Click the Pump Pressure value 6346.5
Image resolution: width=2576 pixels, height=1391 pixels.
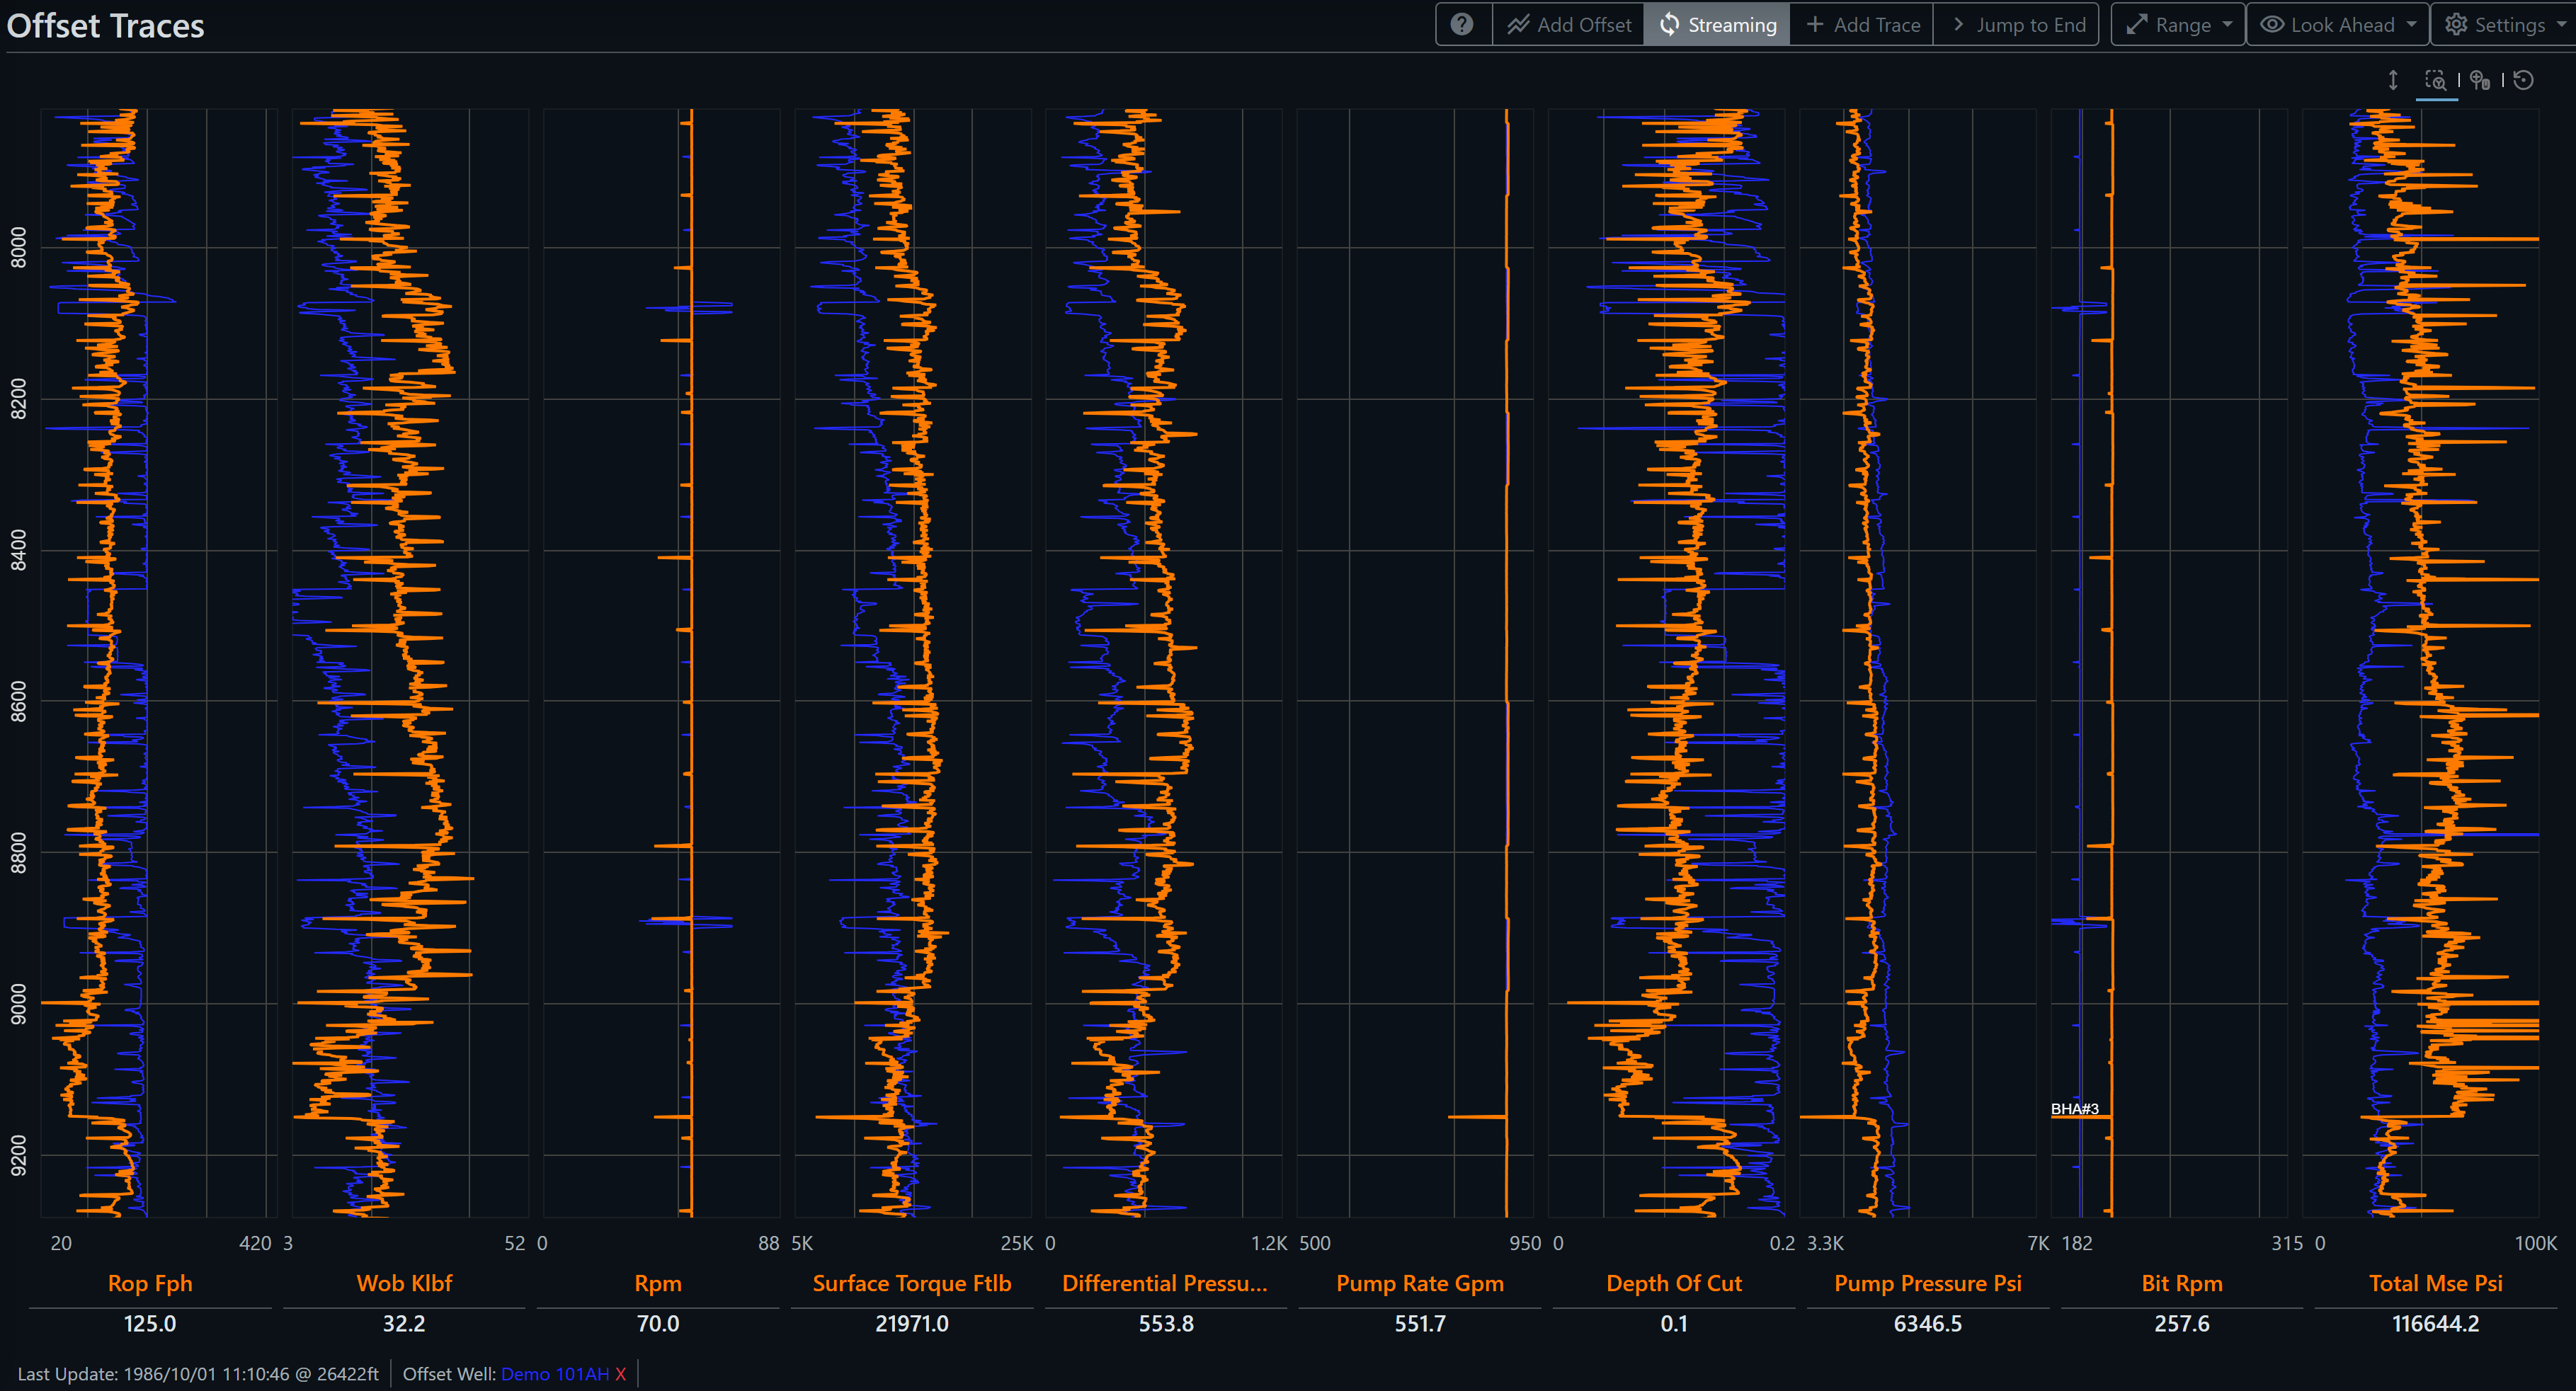click(x=1928, y=1324)
